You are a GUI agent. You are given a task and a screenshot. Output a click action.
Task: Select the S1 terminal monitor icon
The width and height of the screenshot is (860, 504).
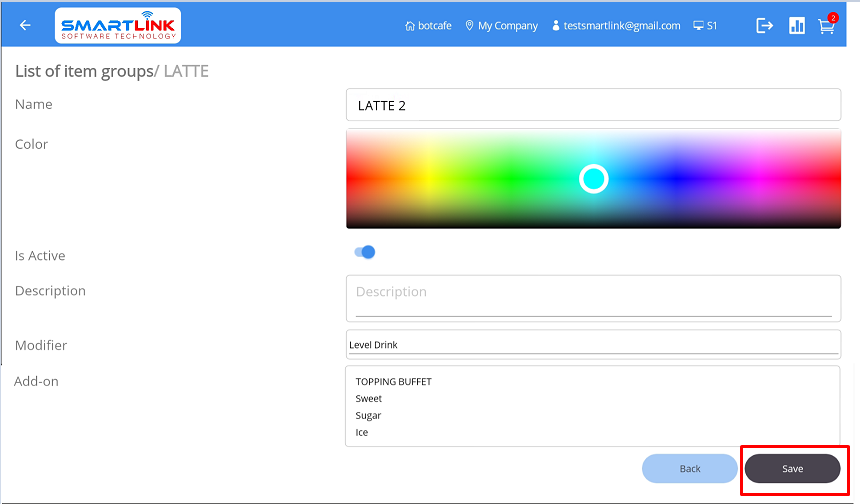click(x=698, y=26)
